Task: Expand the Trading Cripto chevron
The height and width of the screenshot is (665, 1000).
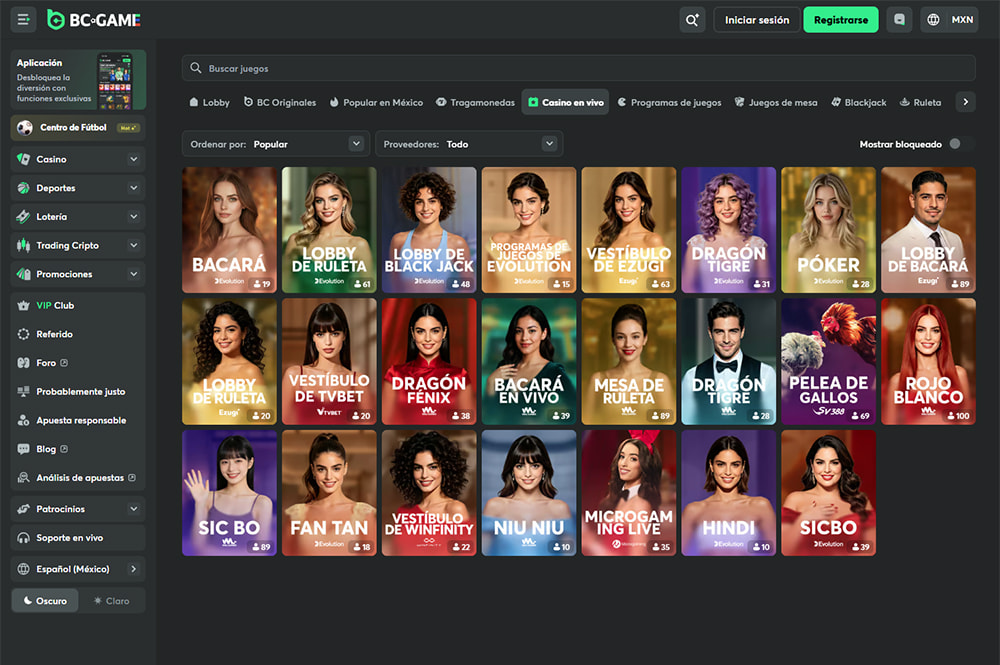Action: tap(133, 245)
